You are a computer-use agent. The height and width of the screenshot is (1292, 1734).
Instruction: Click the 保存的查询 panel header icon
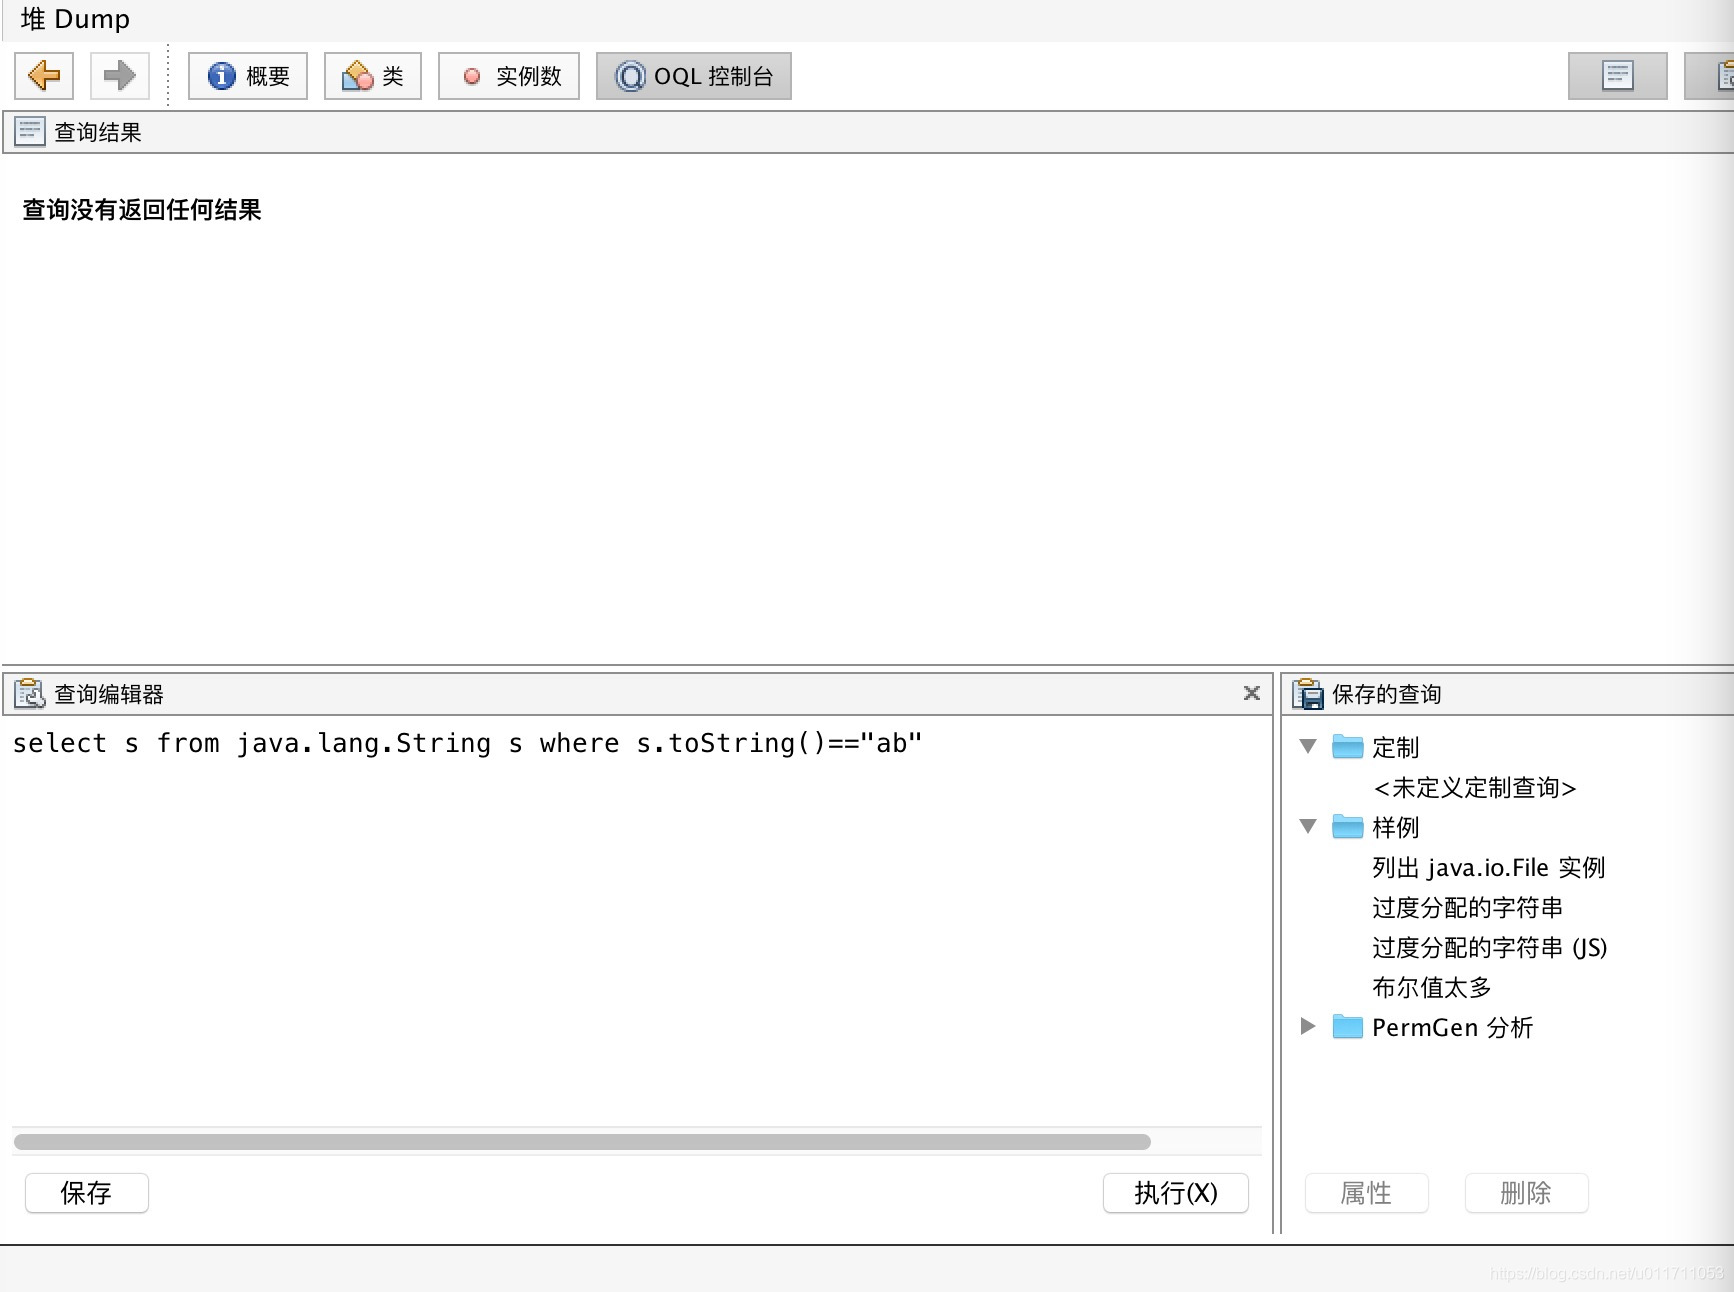1308,694
